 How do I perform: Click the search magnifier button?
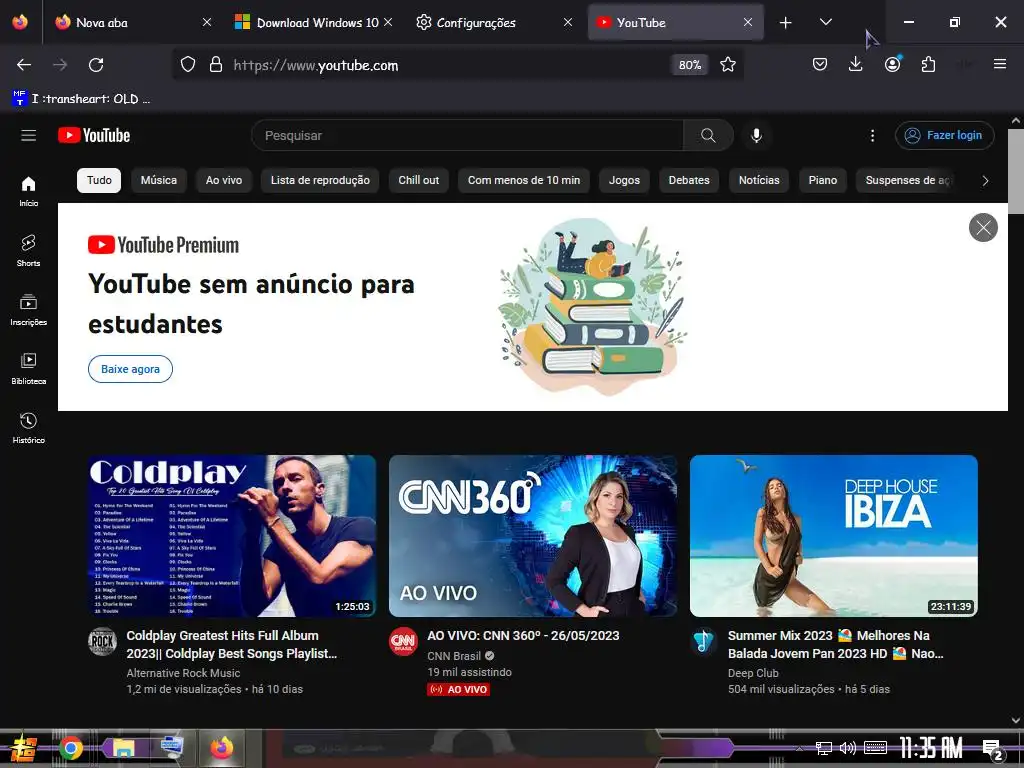pos(708,135)
